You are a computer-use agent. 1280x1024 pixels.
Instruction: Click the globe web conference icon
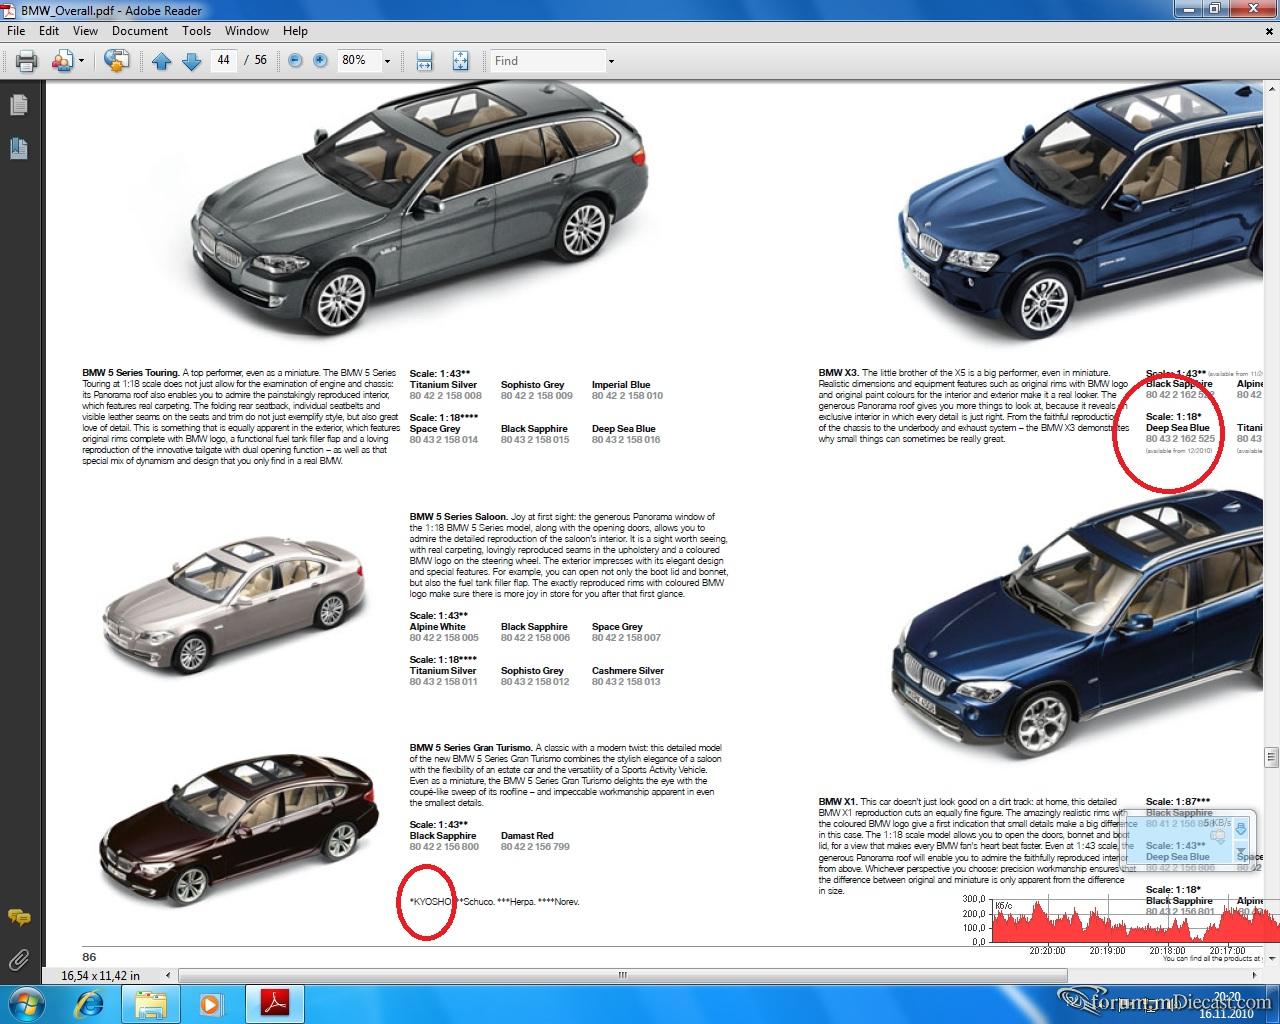[x=116, y=61]
